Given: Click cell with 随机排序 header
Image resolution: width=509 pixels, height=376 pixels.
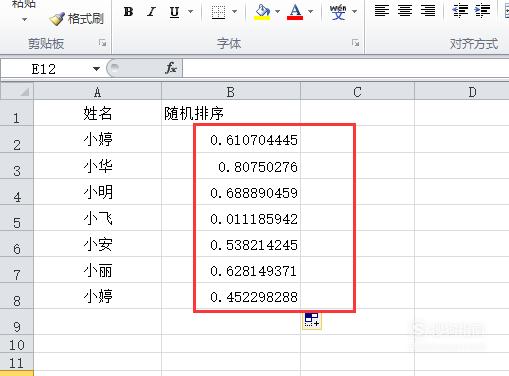Looking at the screenshot, I should coord(231,113).
